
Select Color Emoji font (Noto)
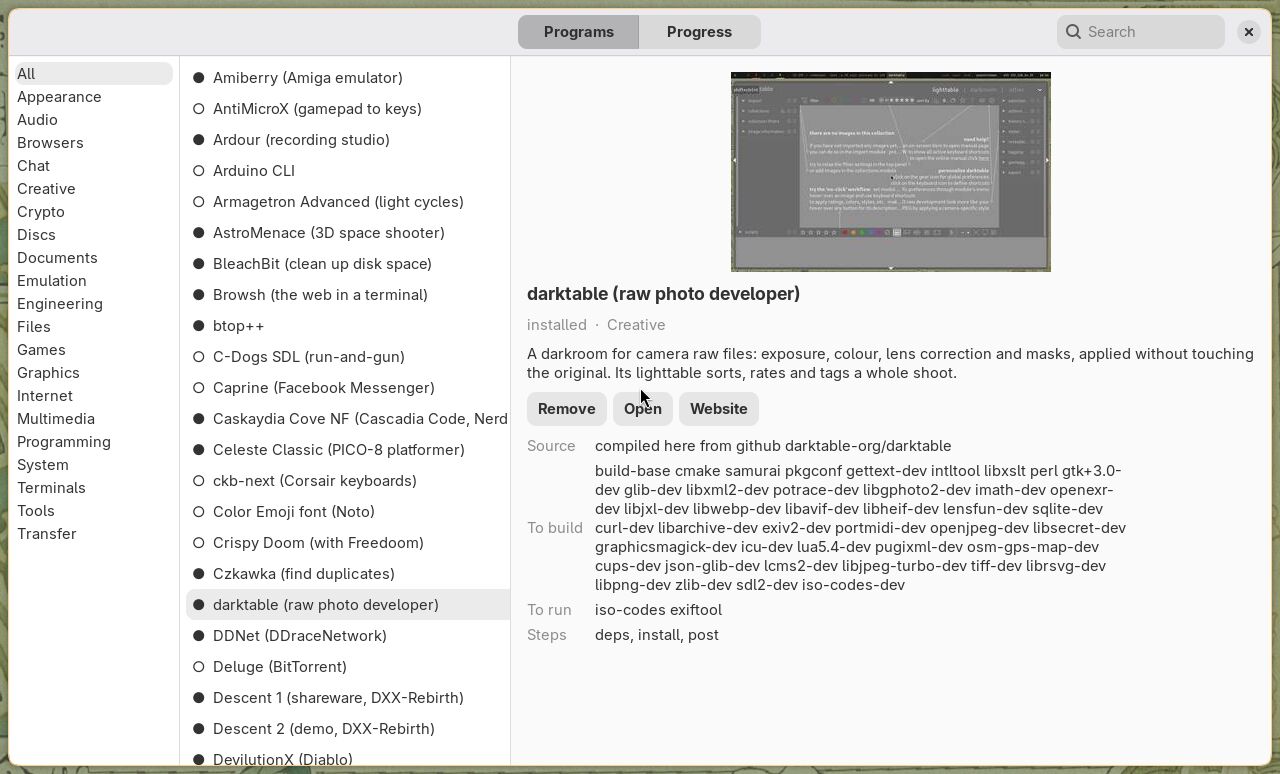pyautogui.click(x=347, y=512)
